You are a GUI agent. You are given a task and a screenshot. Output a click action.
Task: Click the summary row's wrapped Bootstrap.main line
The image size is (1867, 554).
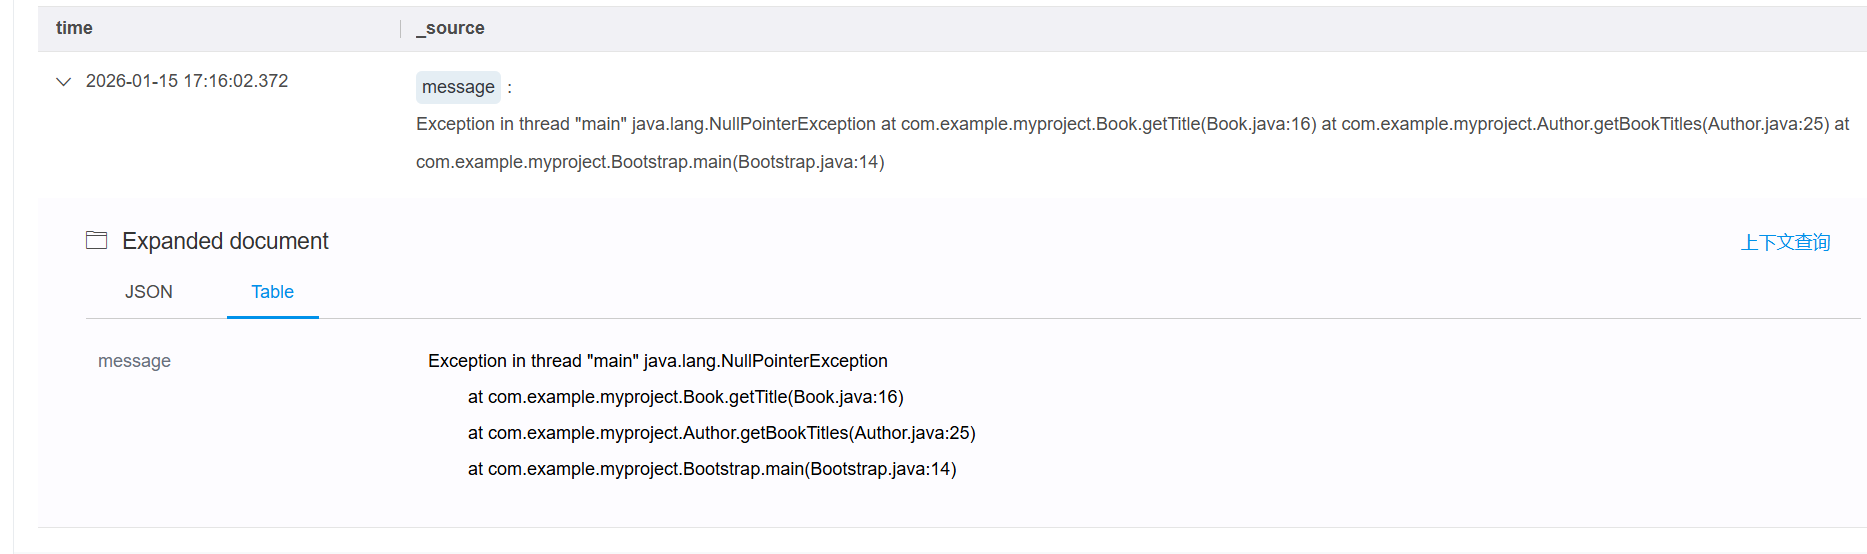[x=650, y=162]
